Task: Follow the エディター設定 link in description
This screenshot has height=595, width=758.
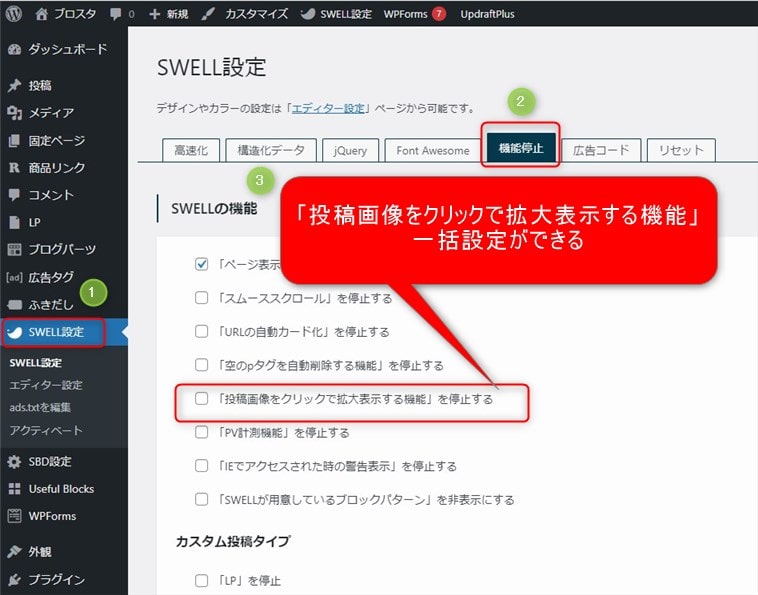Action: pyautogui.click(x=328, y=108)
